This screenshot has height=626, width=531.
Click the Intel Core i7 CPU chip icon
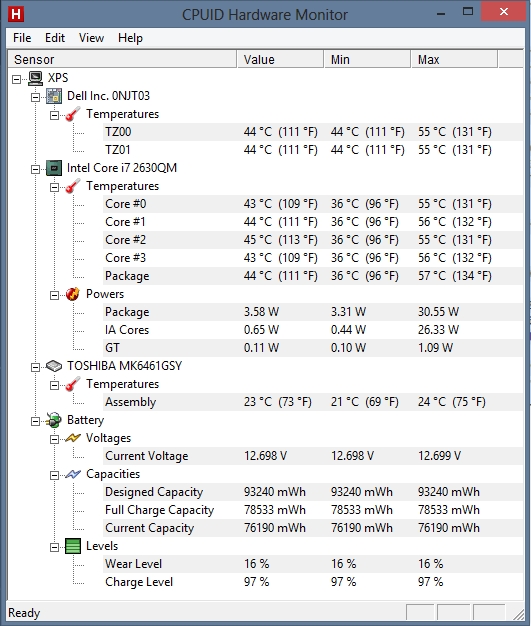[54, 168]
